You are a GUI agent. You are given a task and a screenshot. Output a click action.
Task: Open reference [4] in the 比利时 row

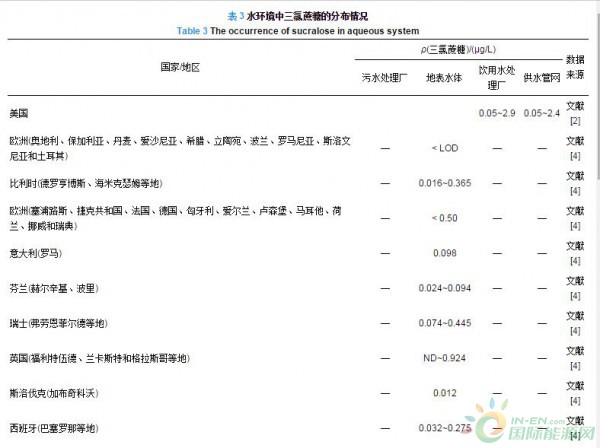pos(575,191)
